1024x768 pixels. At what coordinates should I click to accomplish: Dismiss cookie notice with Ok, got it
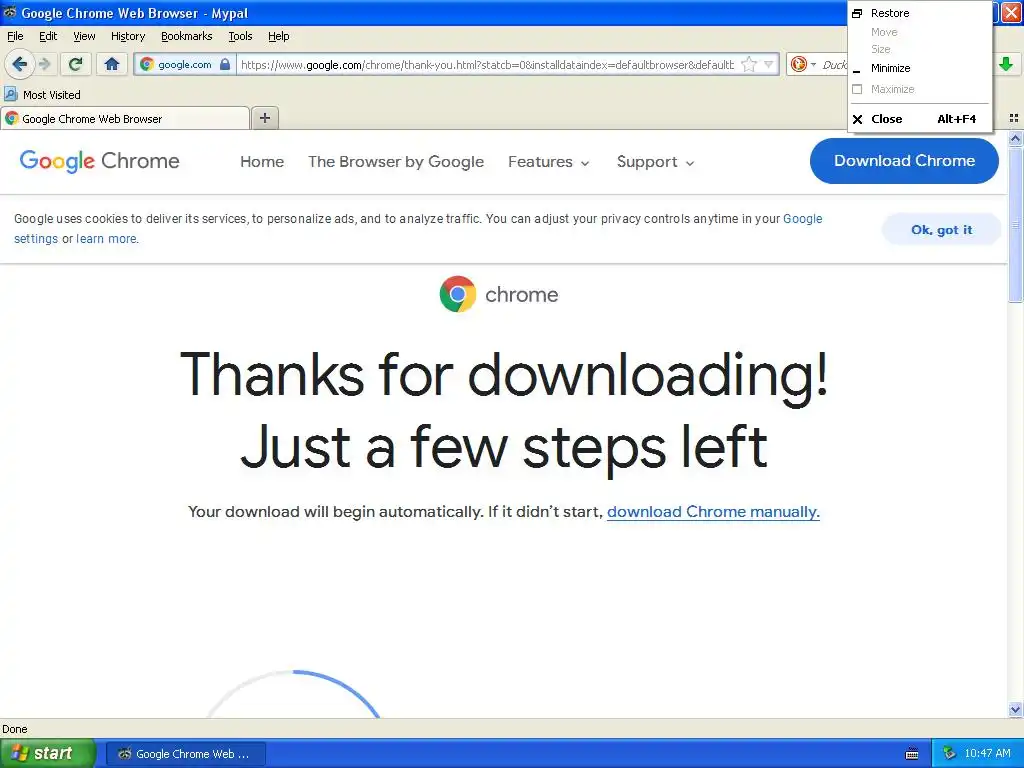[941, 229]
